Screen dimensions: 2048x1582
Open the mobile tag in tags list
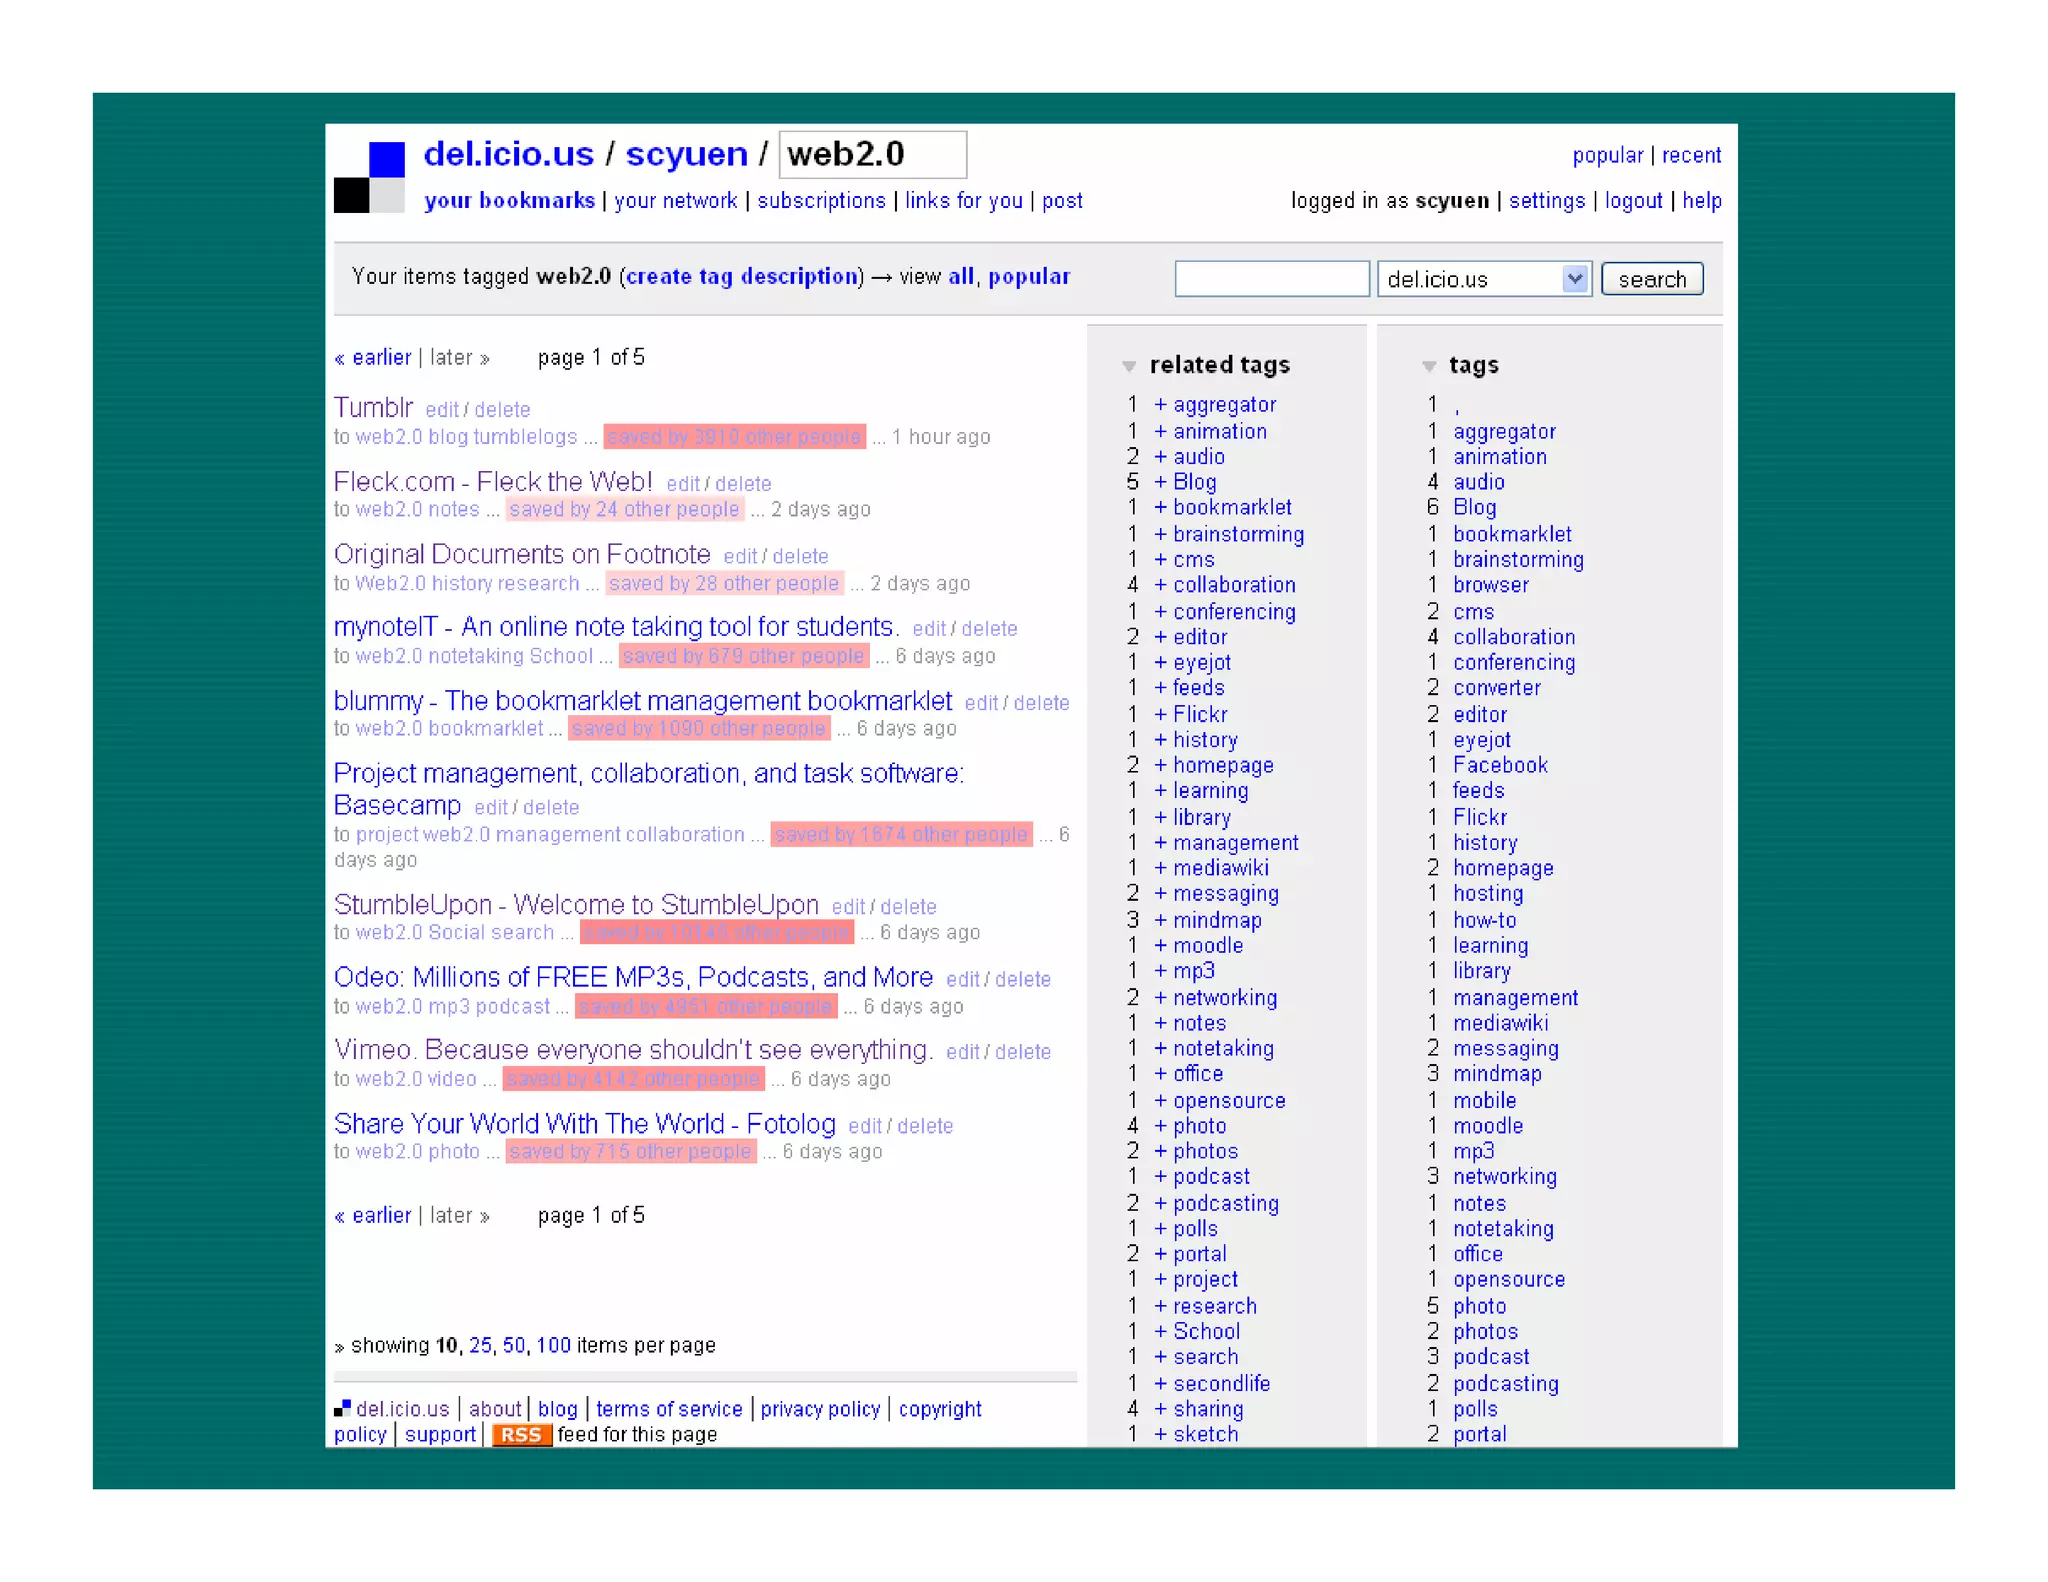[x=1484, y=1100]
